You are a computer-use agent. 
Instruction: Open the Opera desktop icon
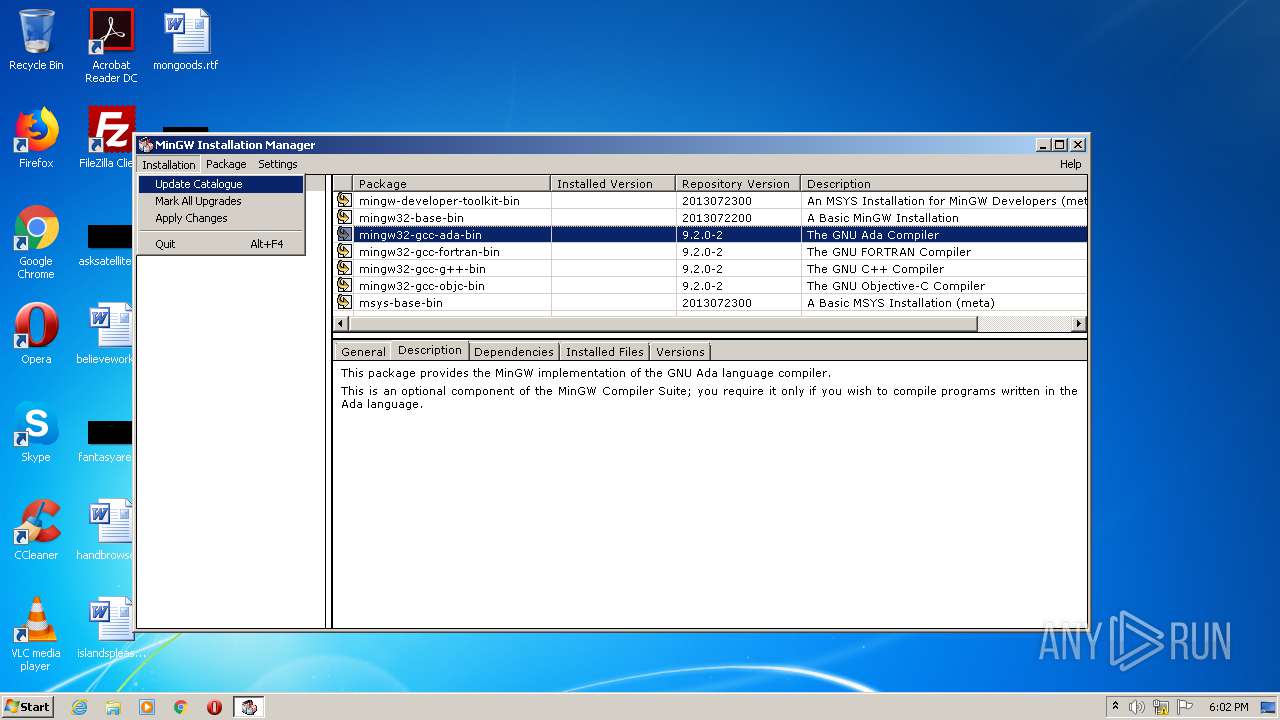pos(36,334)
